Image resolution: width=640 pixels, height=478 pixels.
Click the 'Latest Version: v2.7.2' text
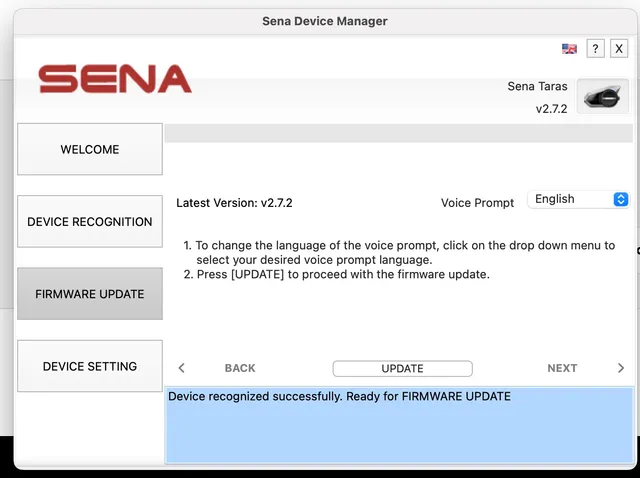234,203
